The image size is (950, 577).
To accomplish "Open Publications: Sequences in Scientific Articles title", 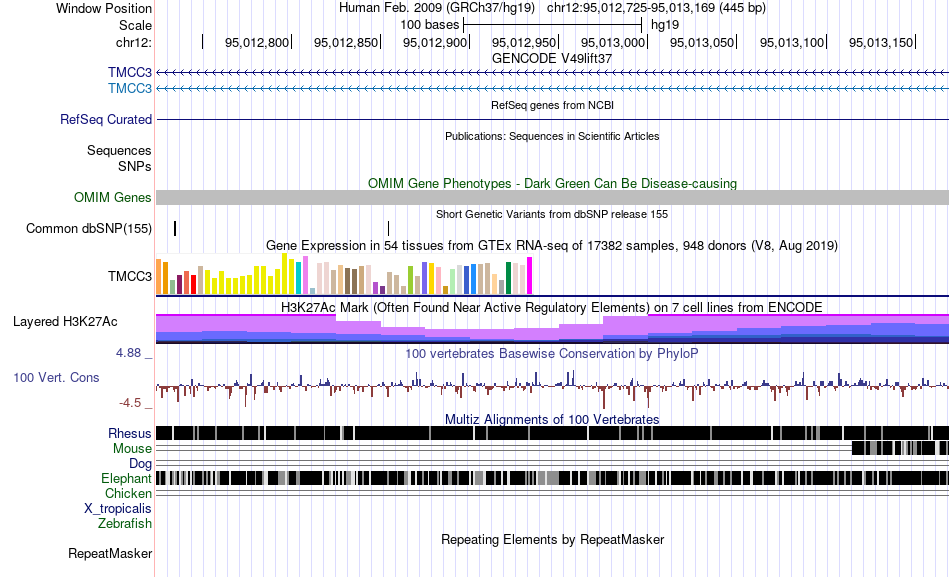I will tap(552, 136).
